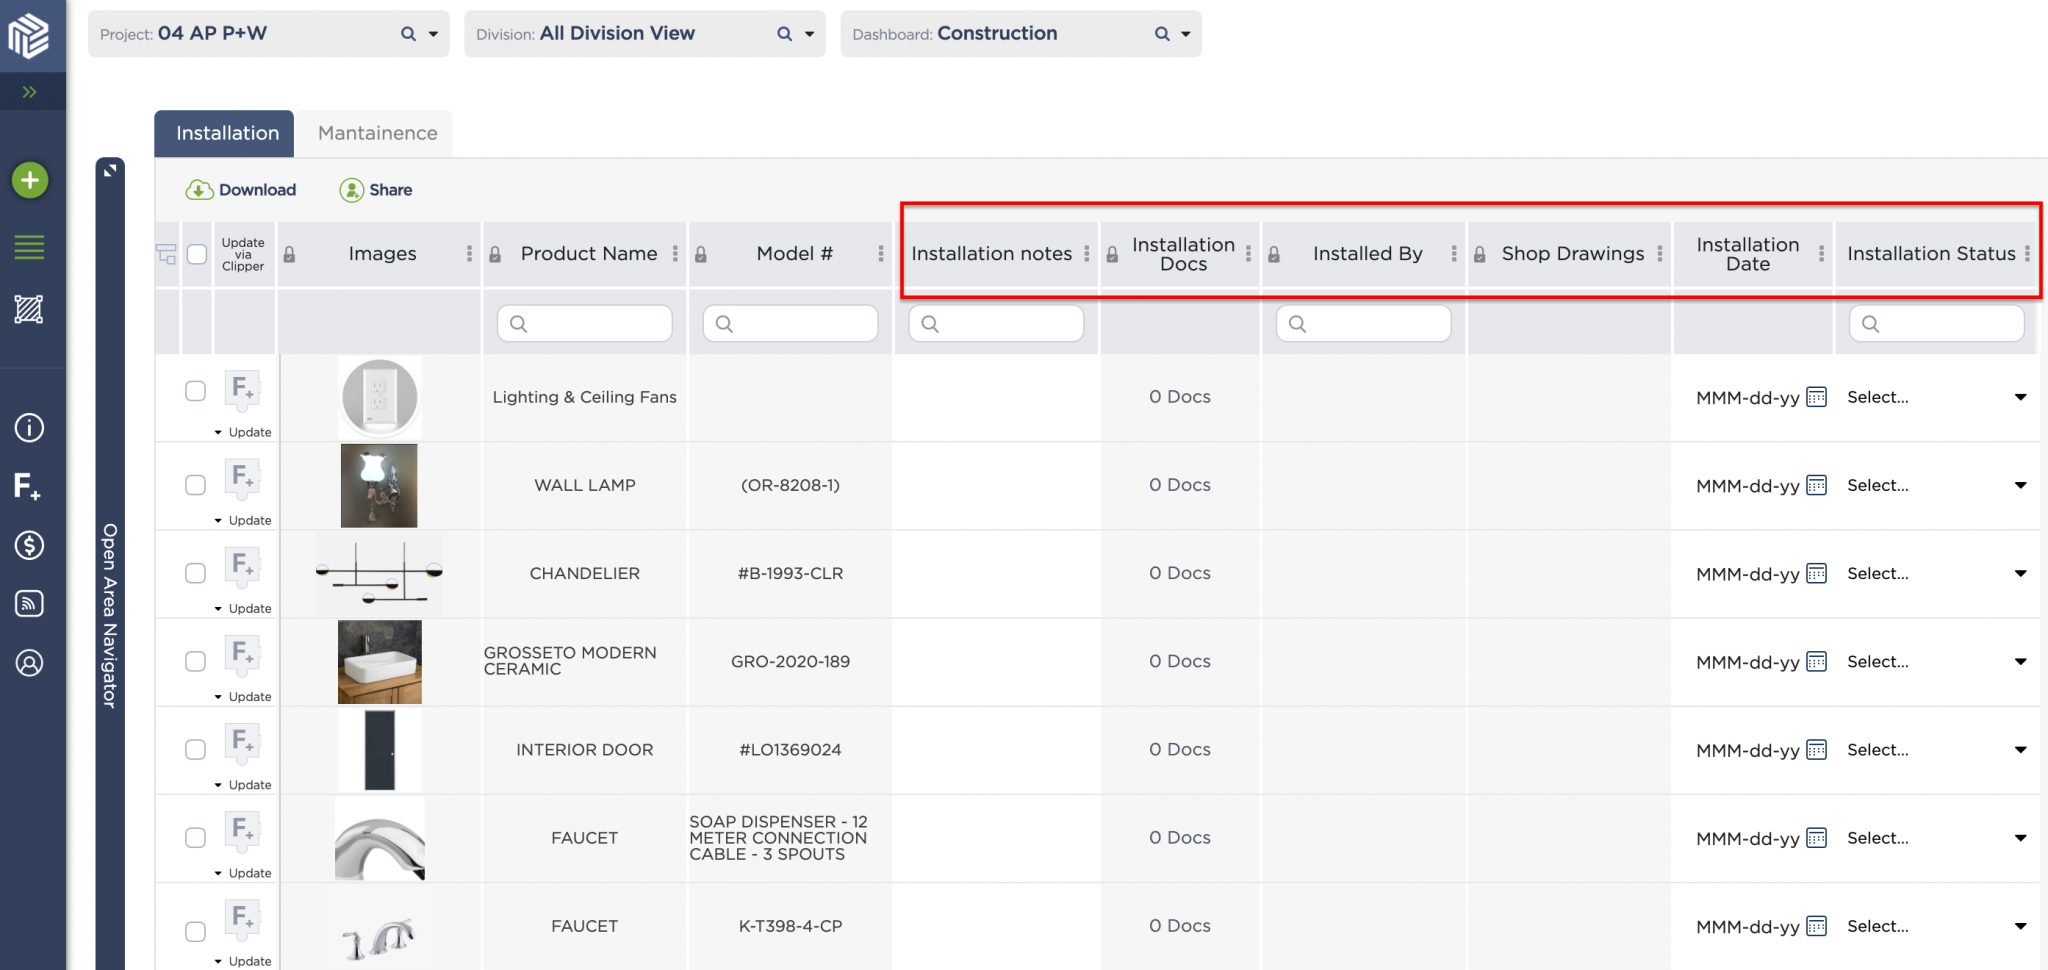2048x970 pixels.
Task: Expand the Project 04 AP P+W dropdown
Action: (433, 34)
